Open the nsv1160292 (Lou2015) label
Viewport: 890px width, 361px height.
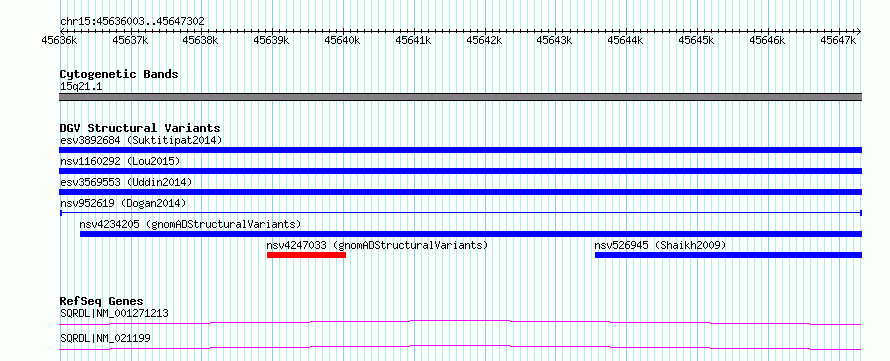(x=120, y=161)
